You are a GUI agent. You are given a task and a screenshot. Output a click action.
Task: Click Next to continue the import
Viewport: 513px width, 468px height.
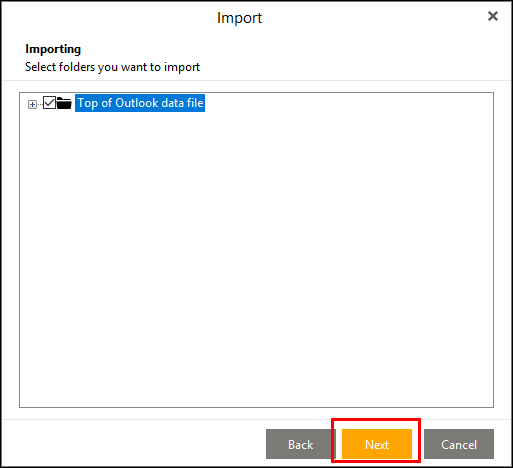[377, 444]
